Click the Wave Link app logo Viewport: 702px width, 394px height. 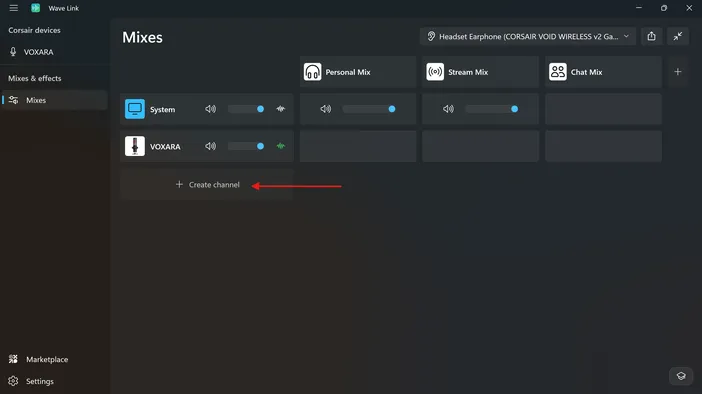coord(35,8)
